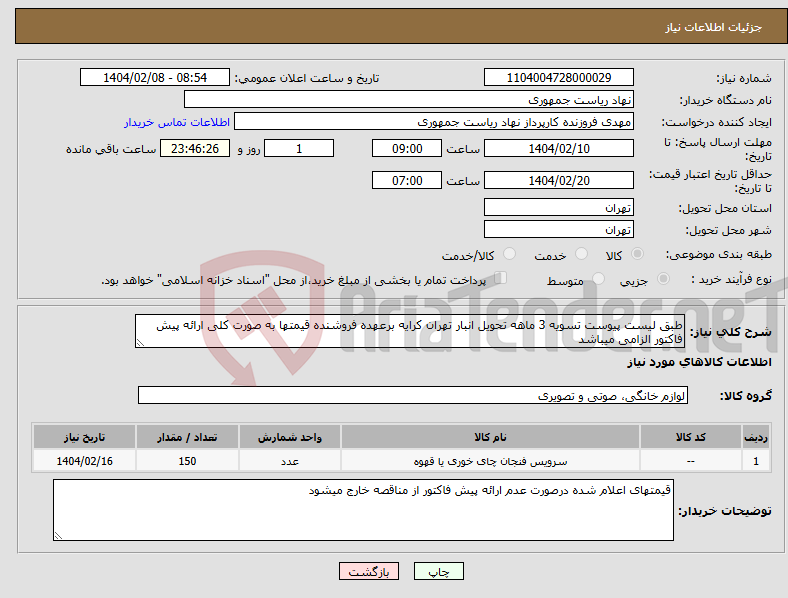Click need date cell 1404/02/16

(84, 461)
